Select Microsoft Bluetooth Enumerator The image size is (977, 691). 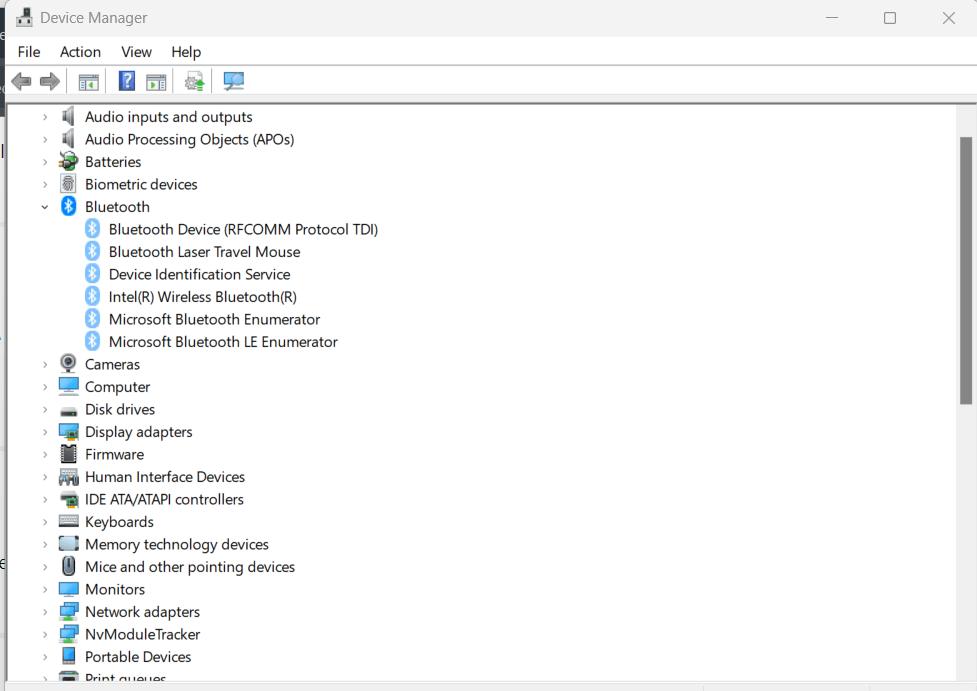tap(214, 319)
